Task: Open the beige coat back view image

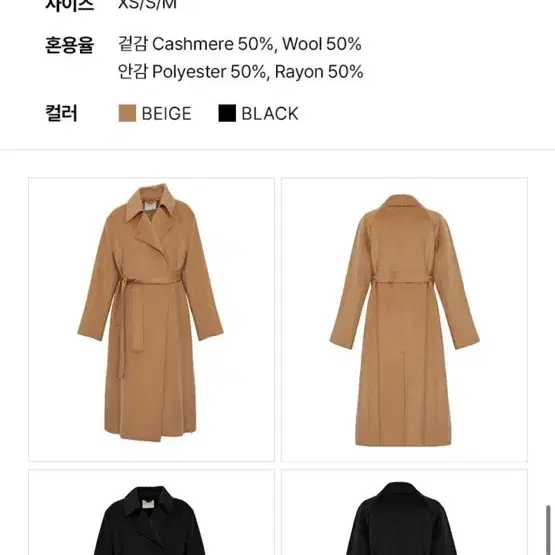Action: (404, 320)
